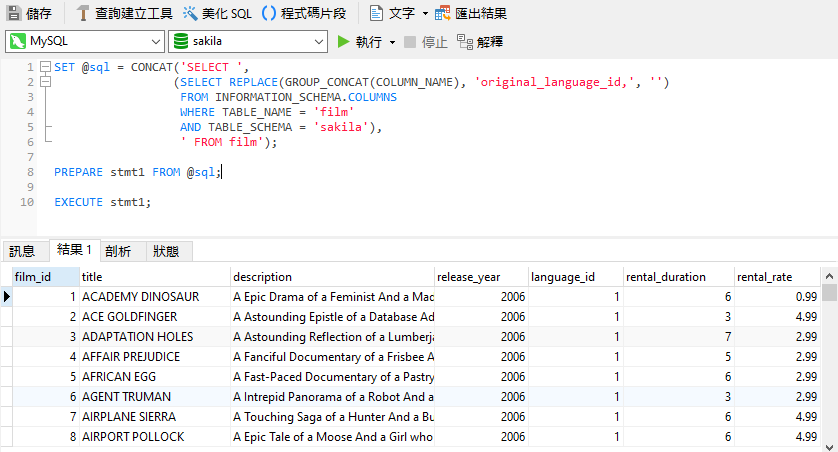The width and height of the screenshot is (838, 452).
Task: Click the 美化 SQL beautify icon
Action: [190, 13]
